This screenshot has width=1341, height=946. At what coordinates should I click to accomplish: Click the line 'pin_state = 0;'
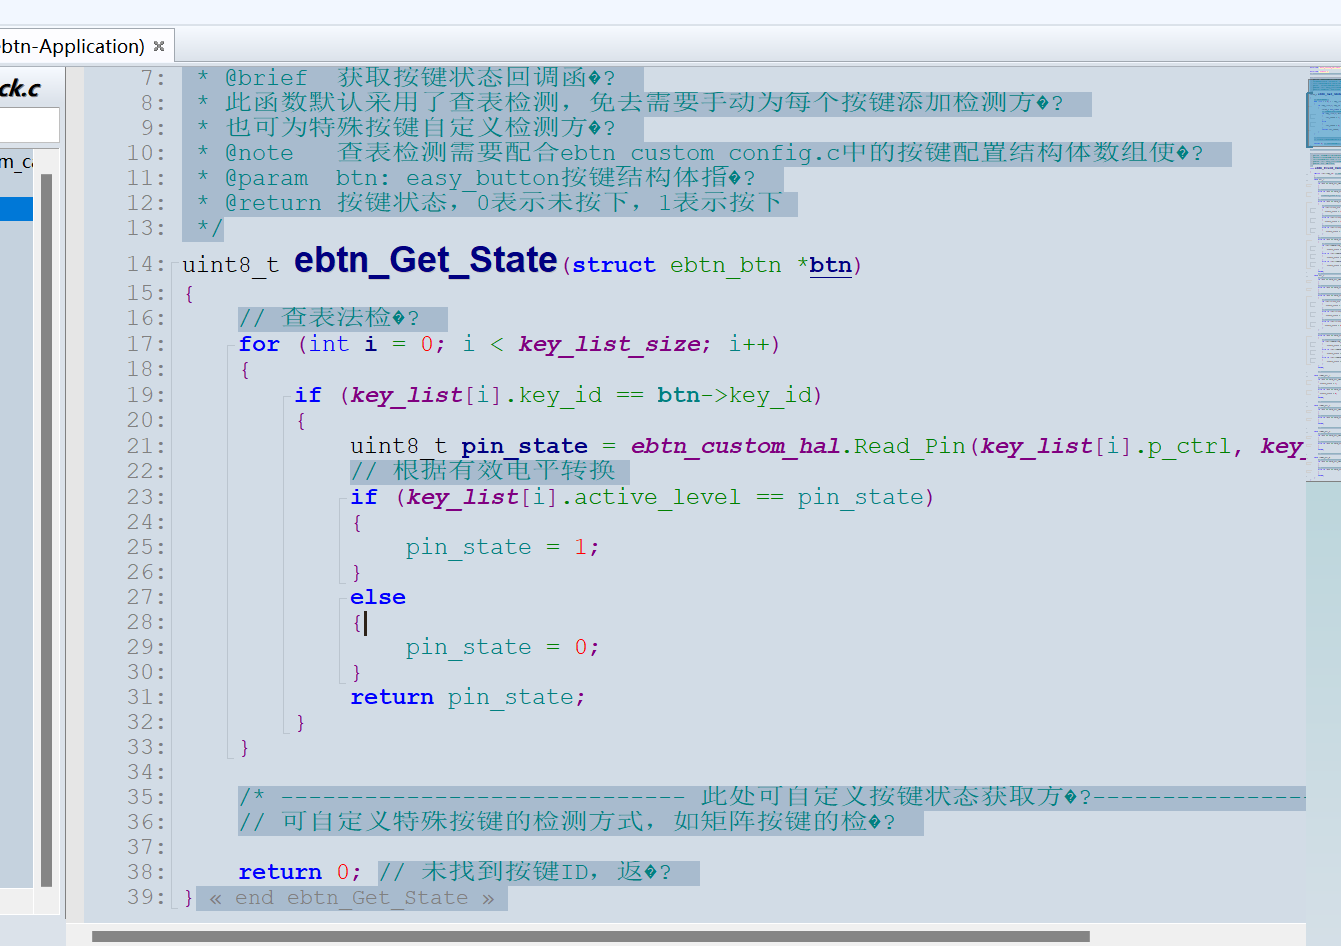502,647
